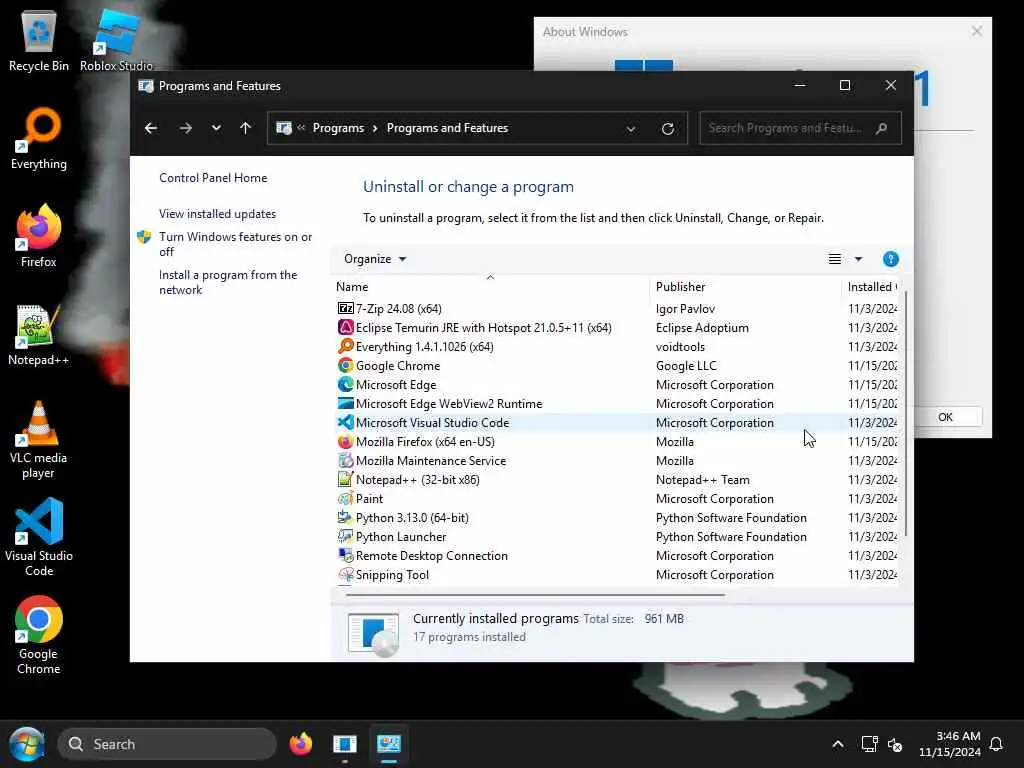Click the taskbar Search box
The image size is (1024, 768).
[x=167, y=744]
